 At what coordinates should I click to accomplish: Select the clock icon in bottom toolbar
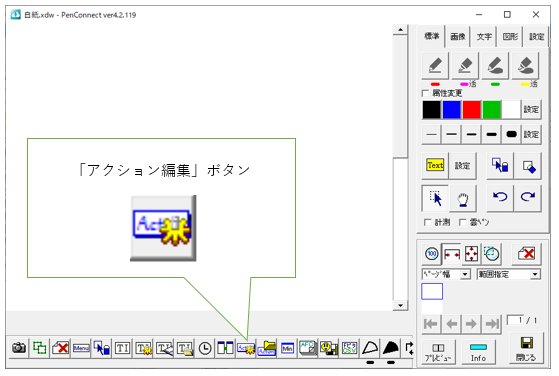[x=205, y=348]
